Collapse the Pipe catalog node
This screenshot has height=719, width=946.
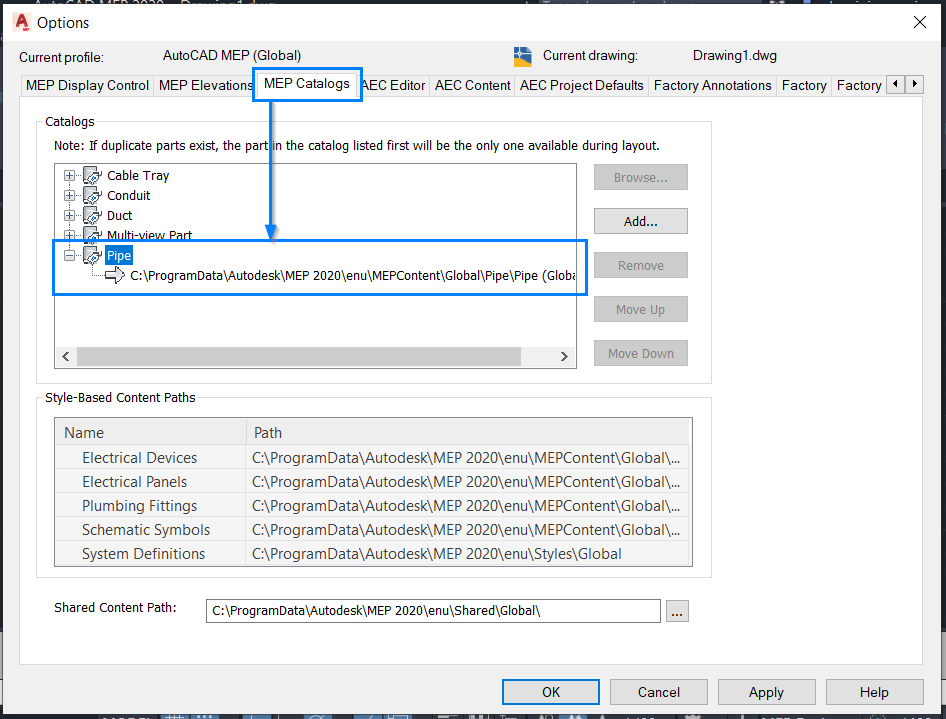click(69, 255)
